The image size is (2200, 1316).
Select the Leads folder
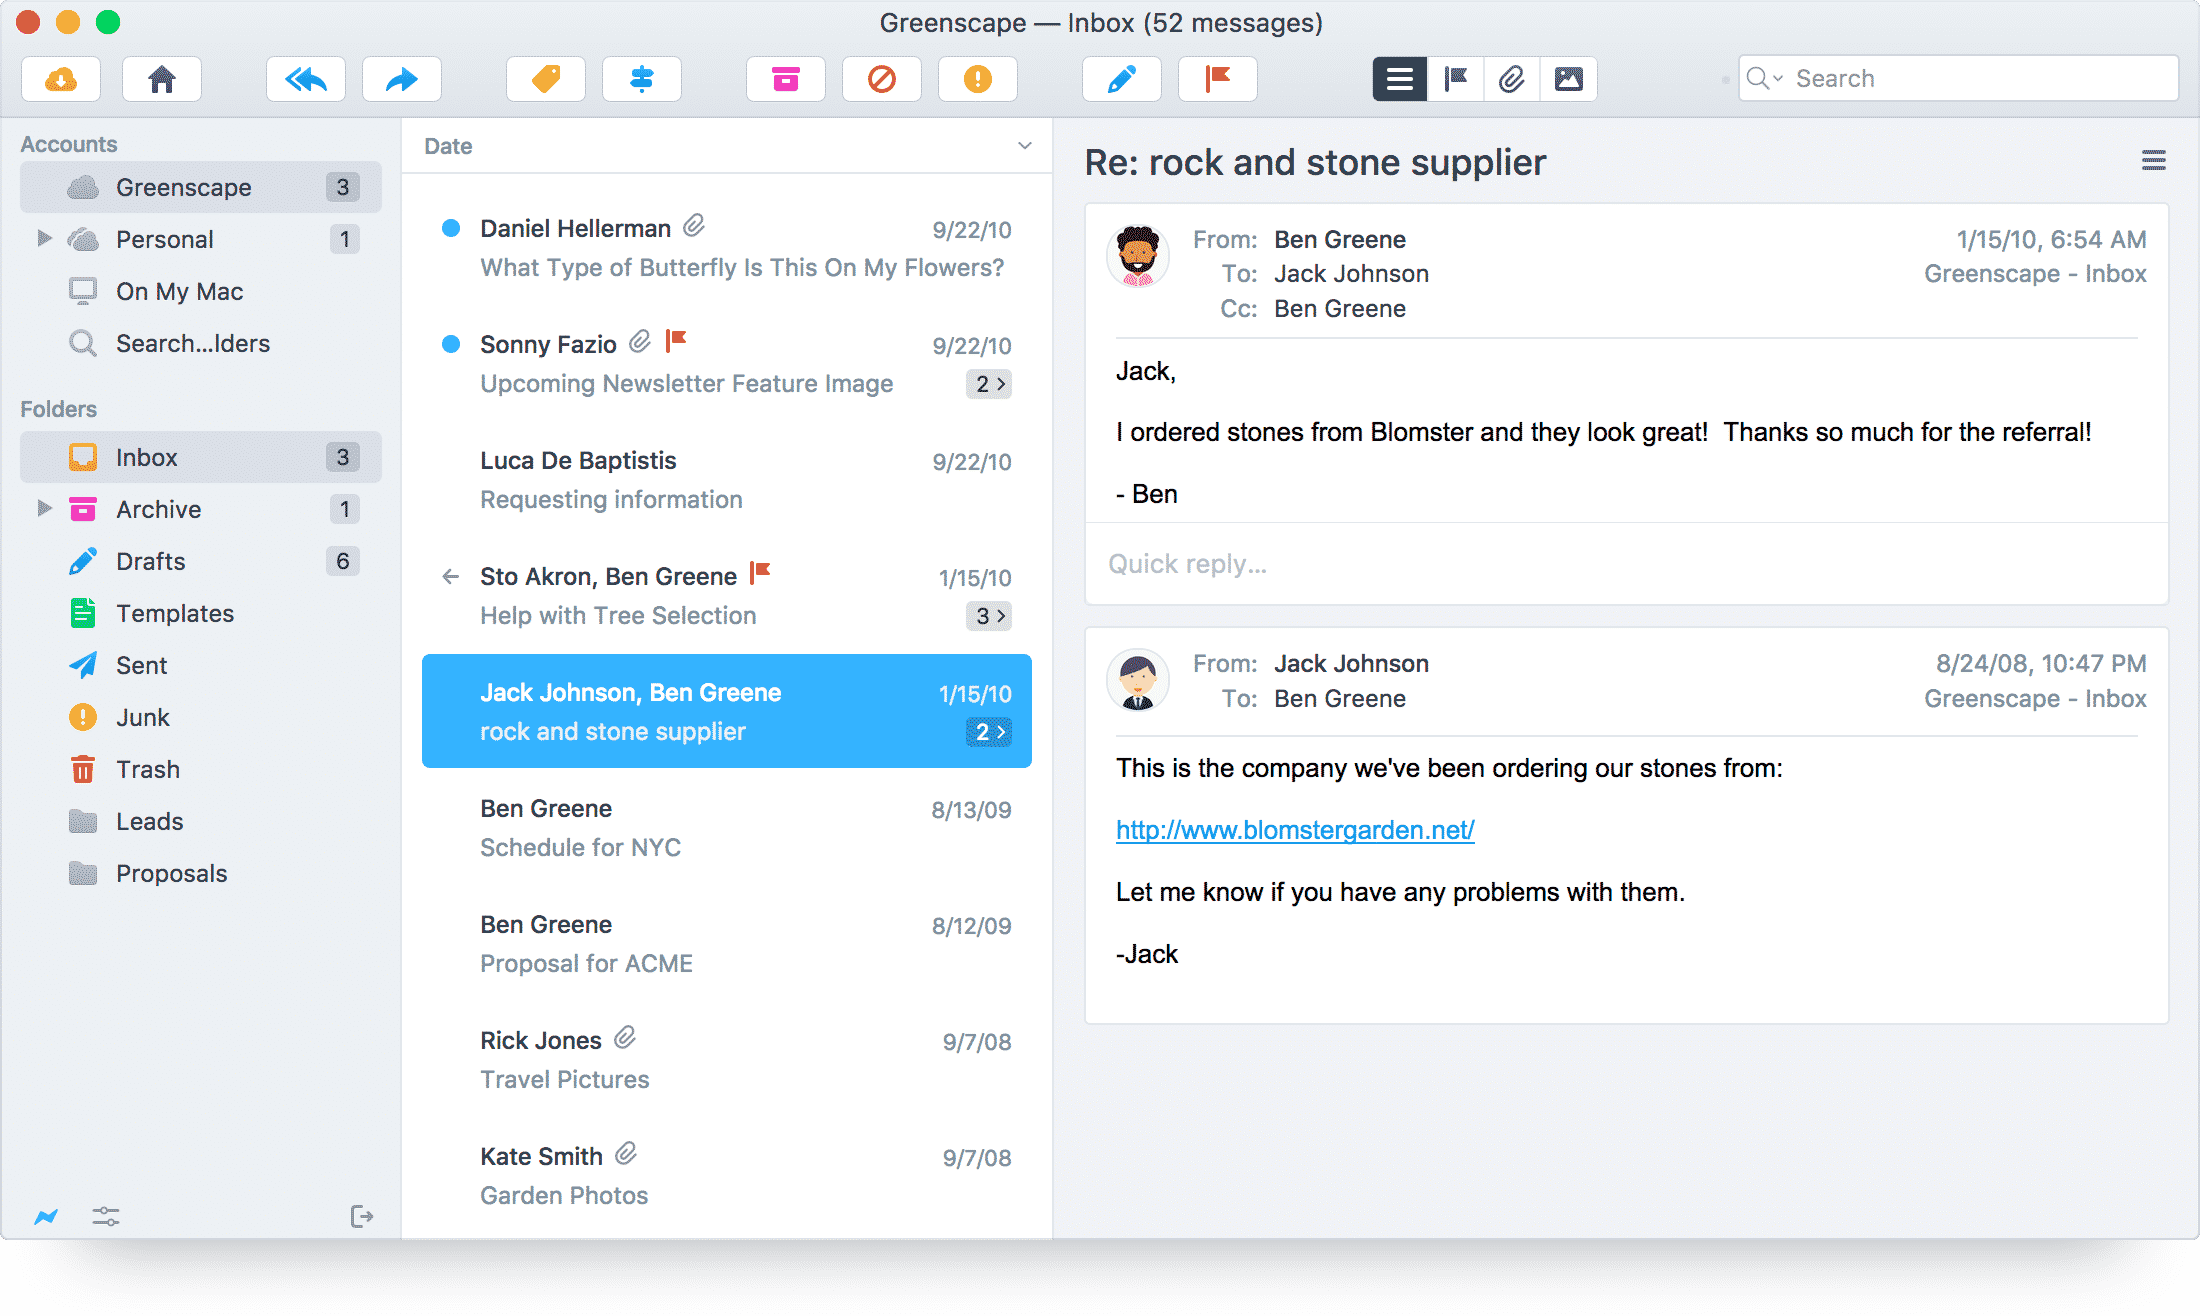click(152, 821)
